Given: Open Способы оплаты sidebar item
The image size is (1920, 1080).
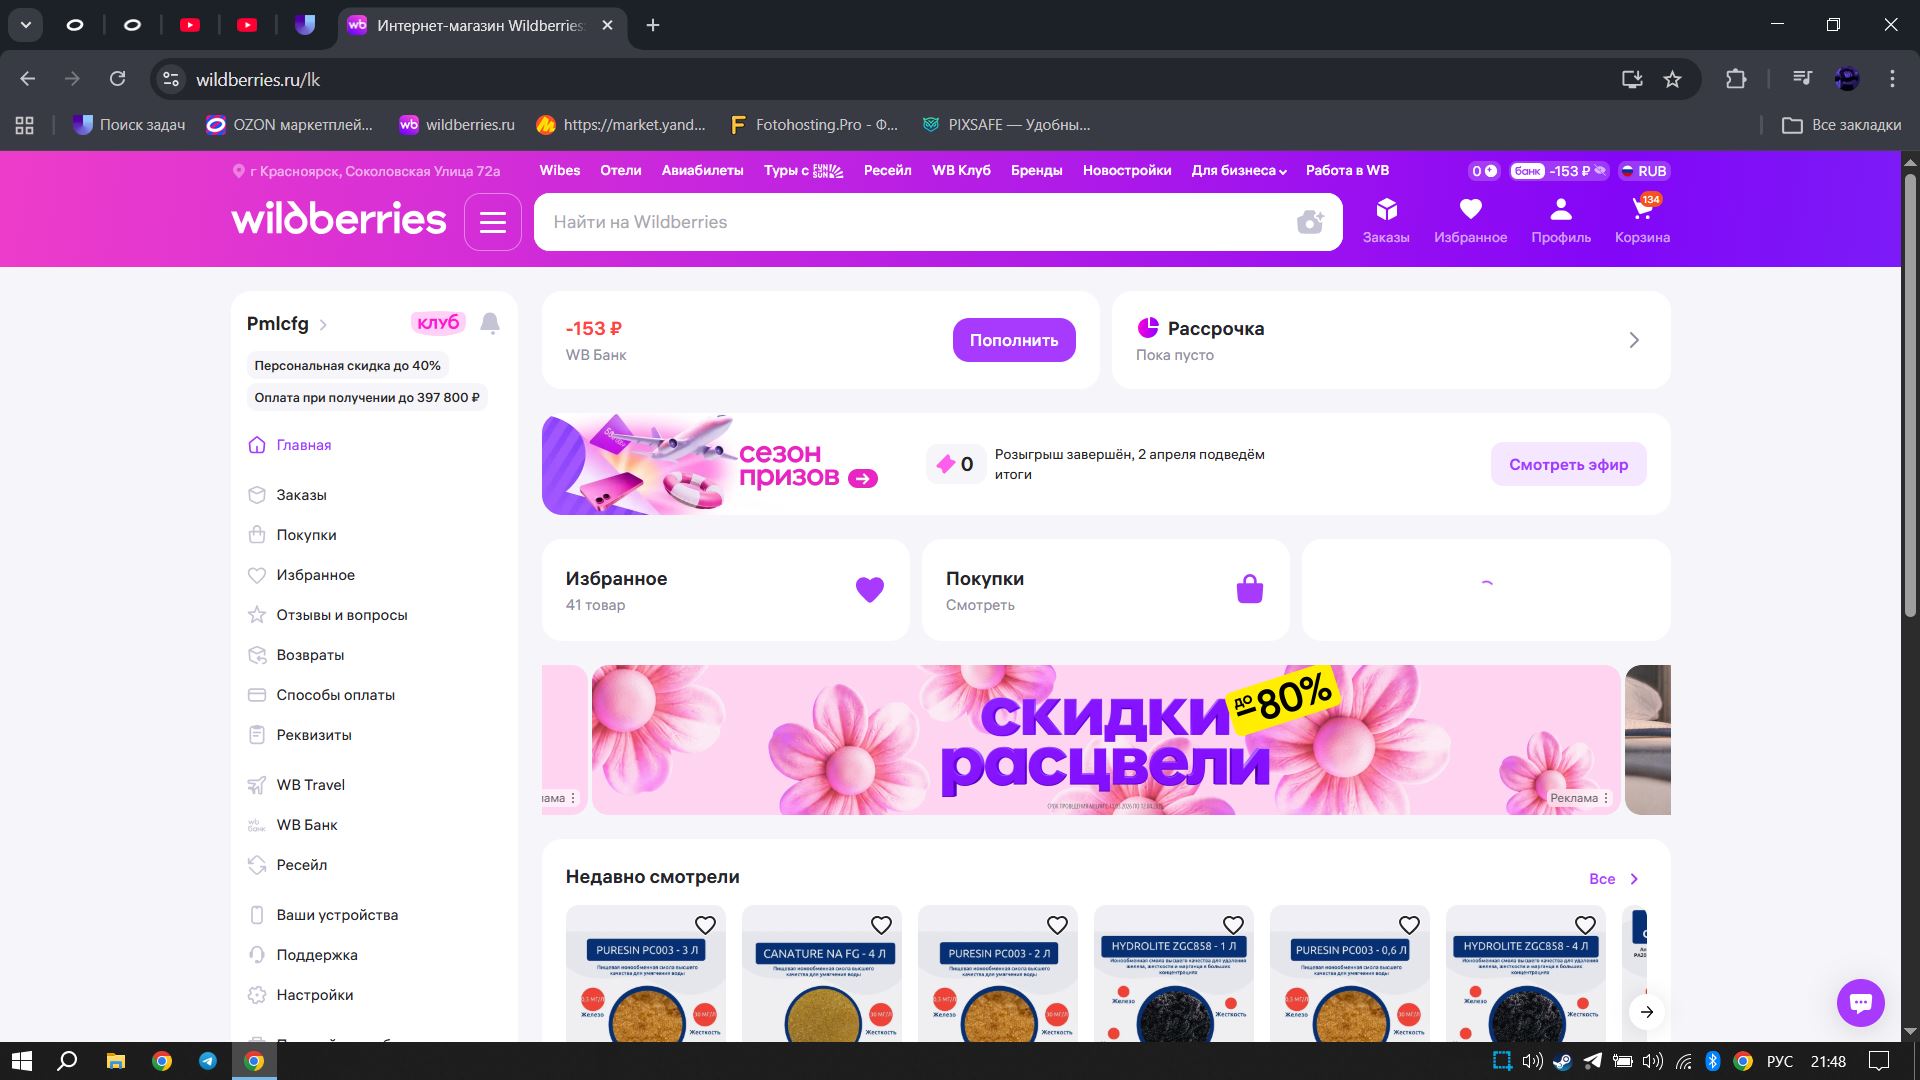Looking at the screenshot, I should [x=335, y=695].
